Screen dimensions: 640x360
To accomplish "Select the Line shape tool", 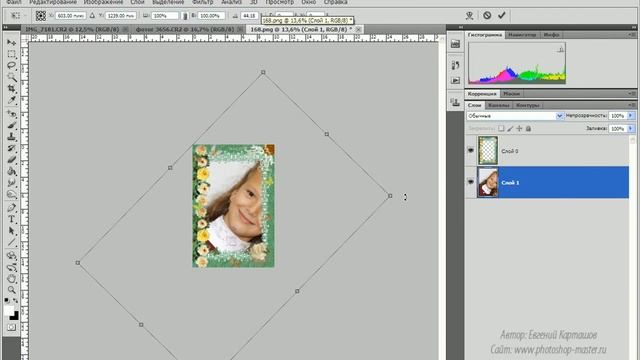I will click(11, 242).
